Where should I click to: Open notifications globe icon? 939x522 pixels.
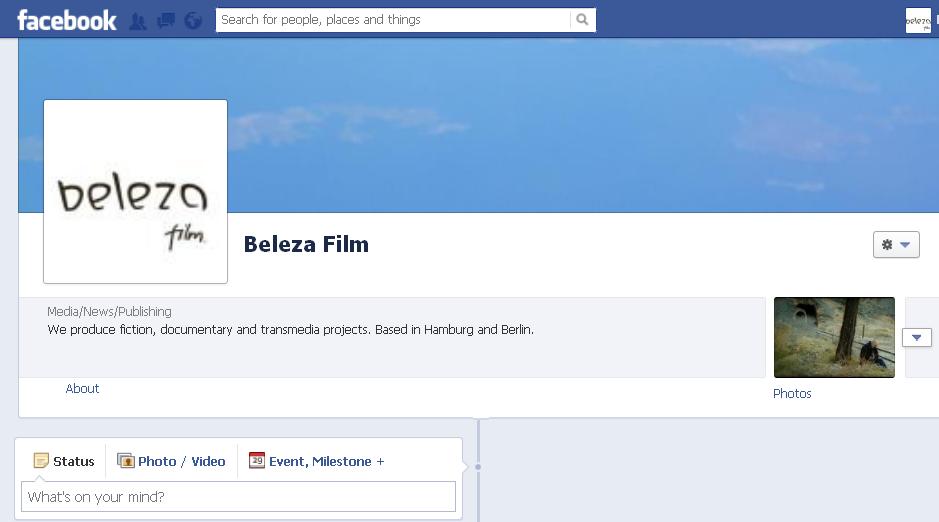click(193, 21)
